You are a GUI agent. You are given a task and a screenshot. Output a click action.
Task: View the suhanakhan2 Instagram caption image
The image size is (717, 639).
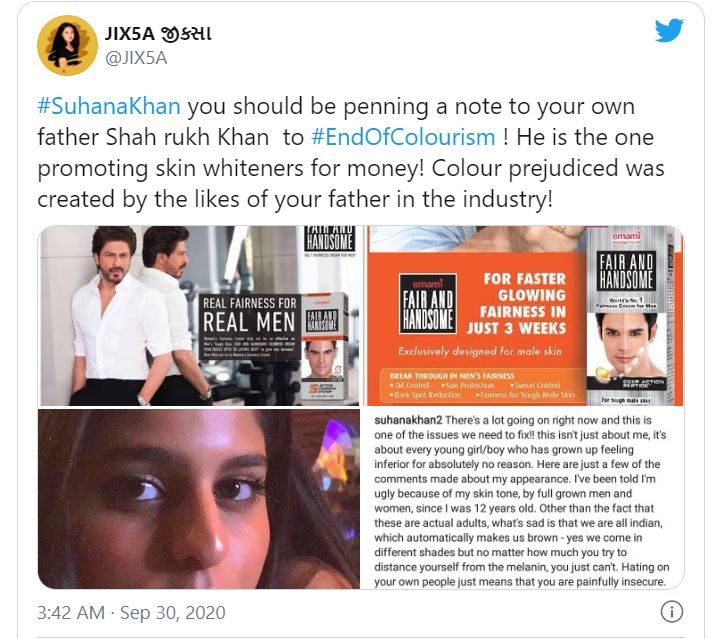(x=525, y=499)
